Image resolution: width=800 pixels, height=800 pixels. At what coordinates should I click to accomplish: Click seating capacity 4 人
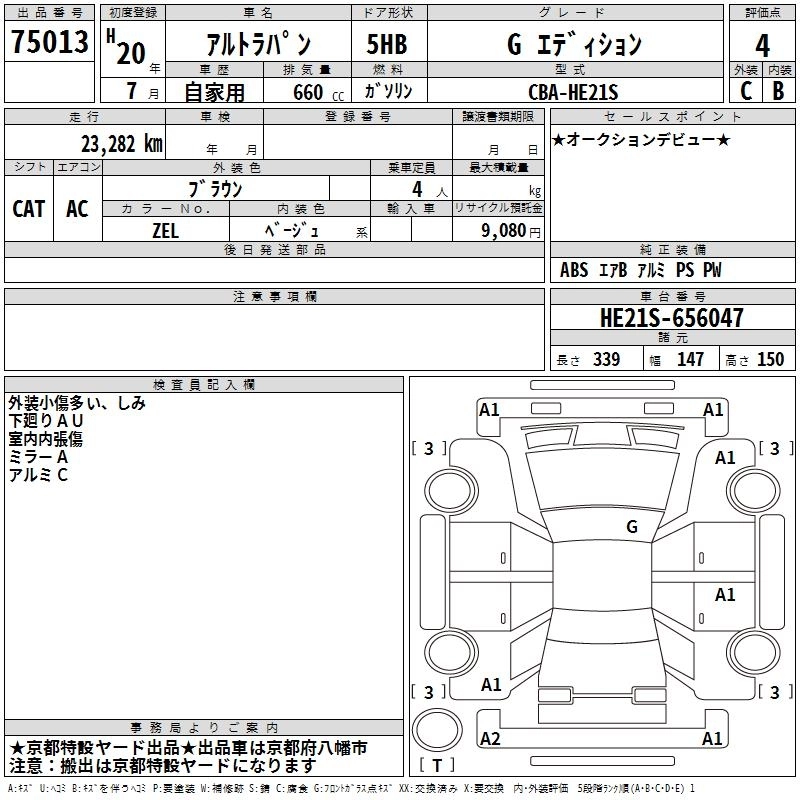pos(430,189)
